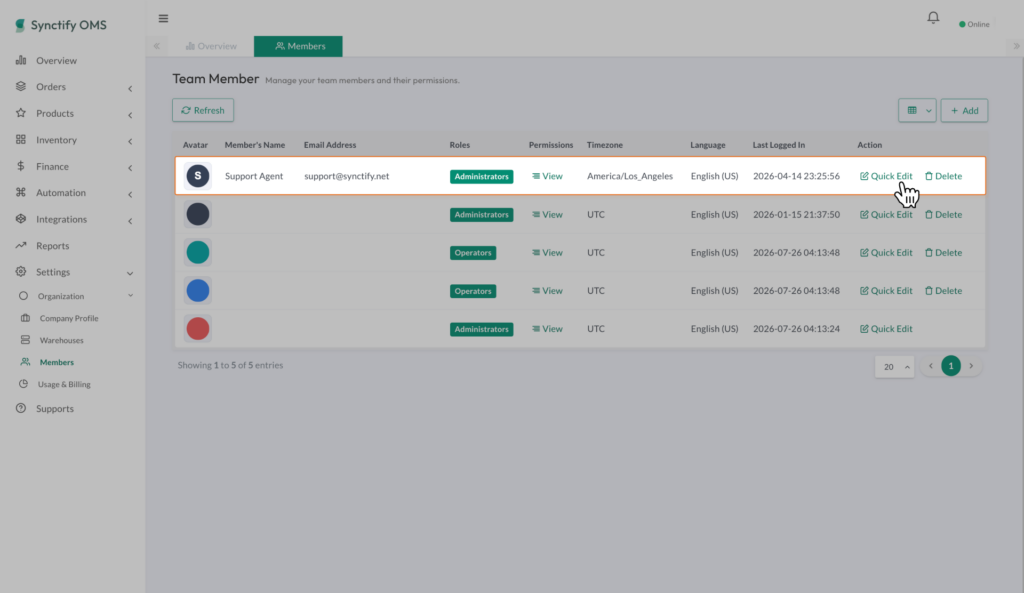Click the Roles column header

[x=460, y=145]
